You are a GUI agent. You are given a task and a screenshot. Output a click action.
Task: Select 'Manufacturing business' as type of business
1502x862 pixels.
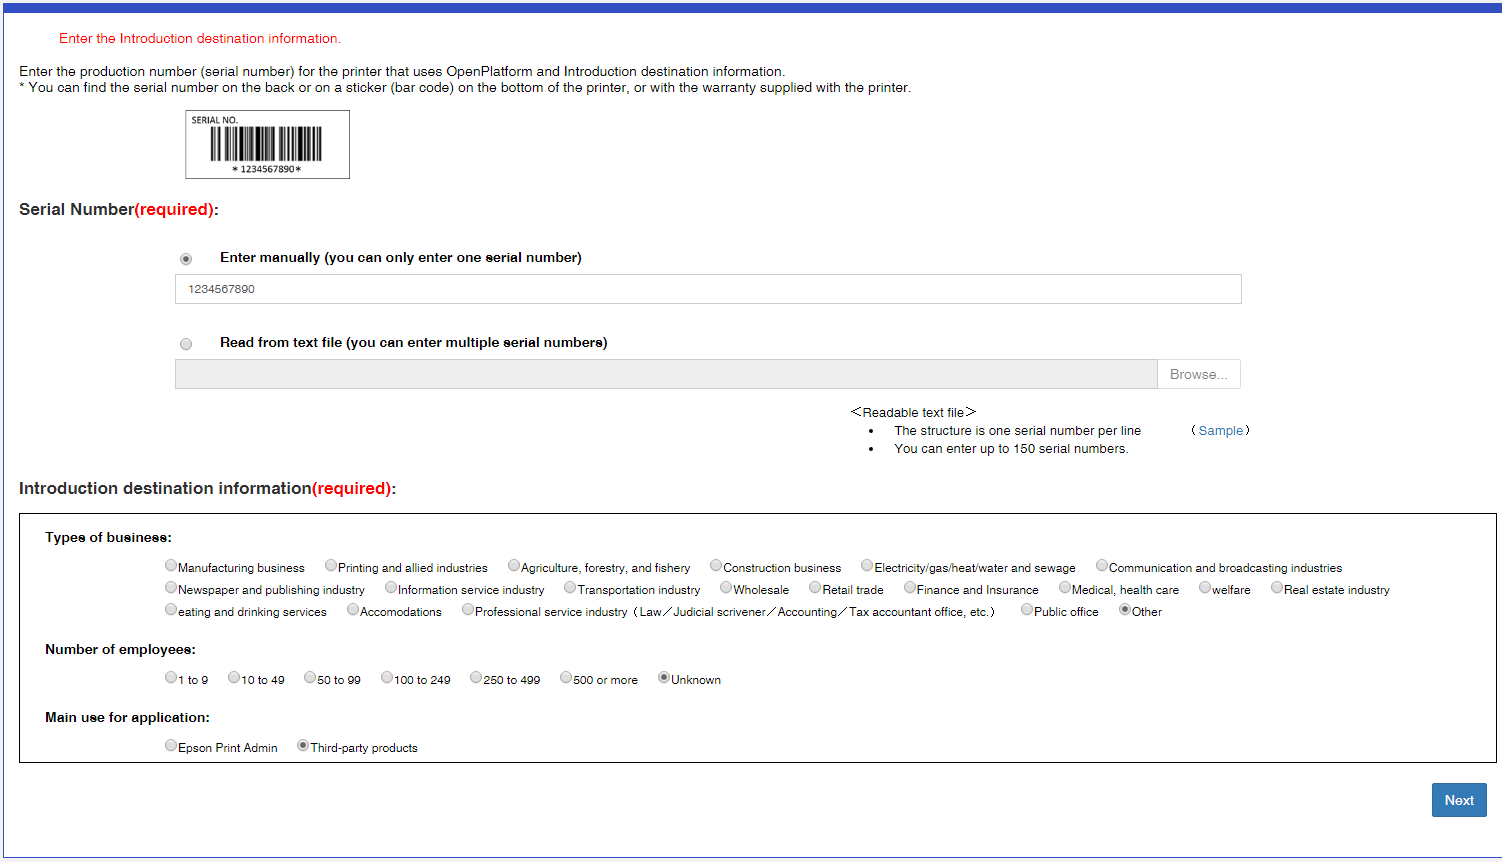pos(171,564)
